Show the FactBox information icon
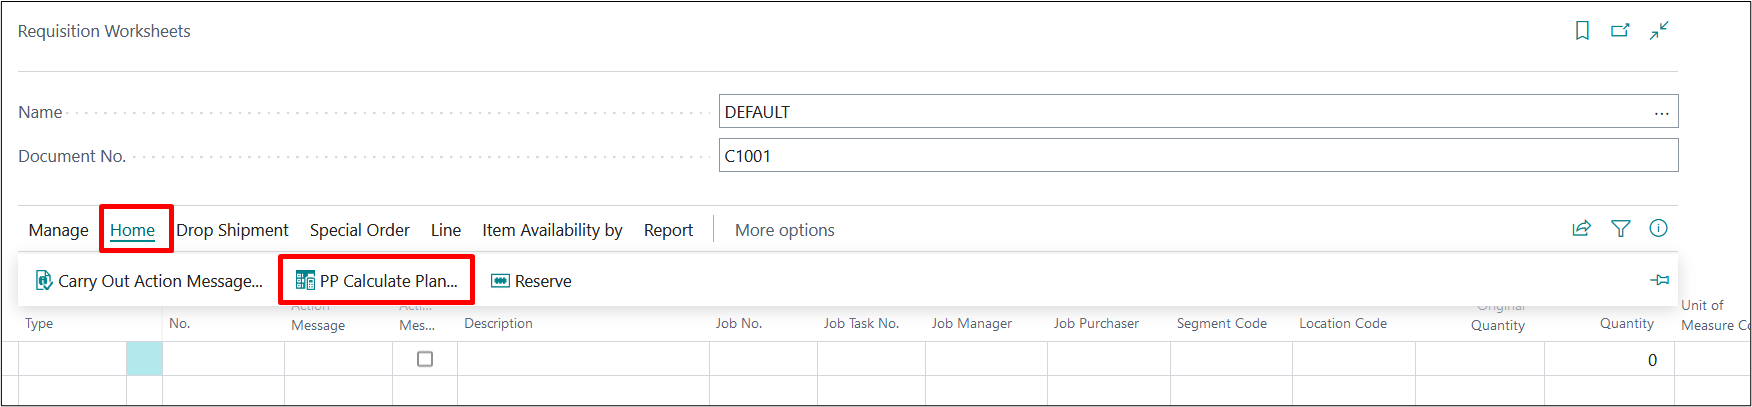 1658,229
